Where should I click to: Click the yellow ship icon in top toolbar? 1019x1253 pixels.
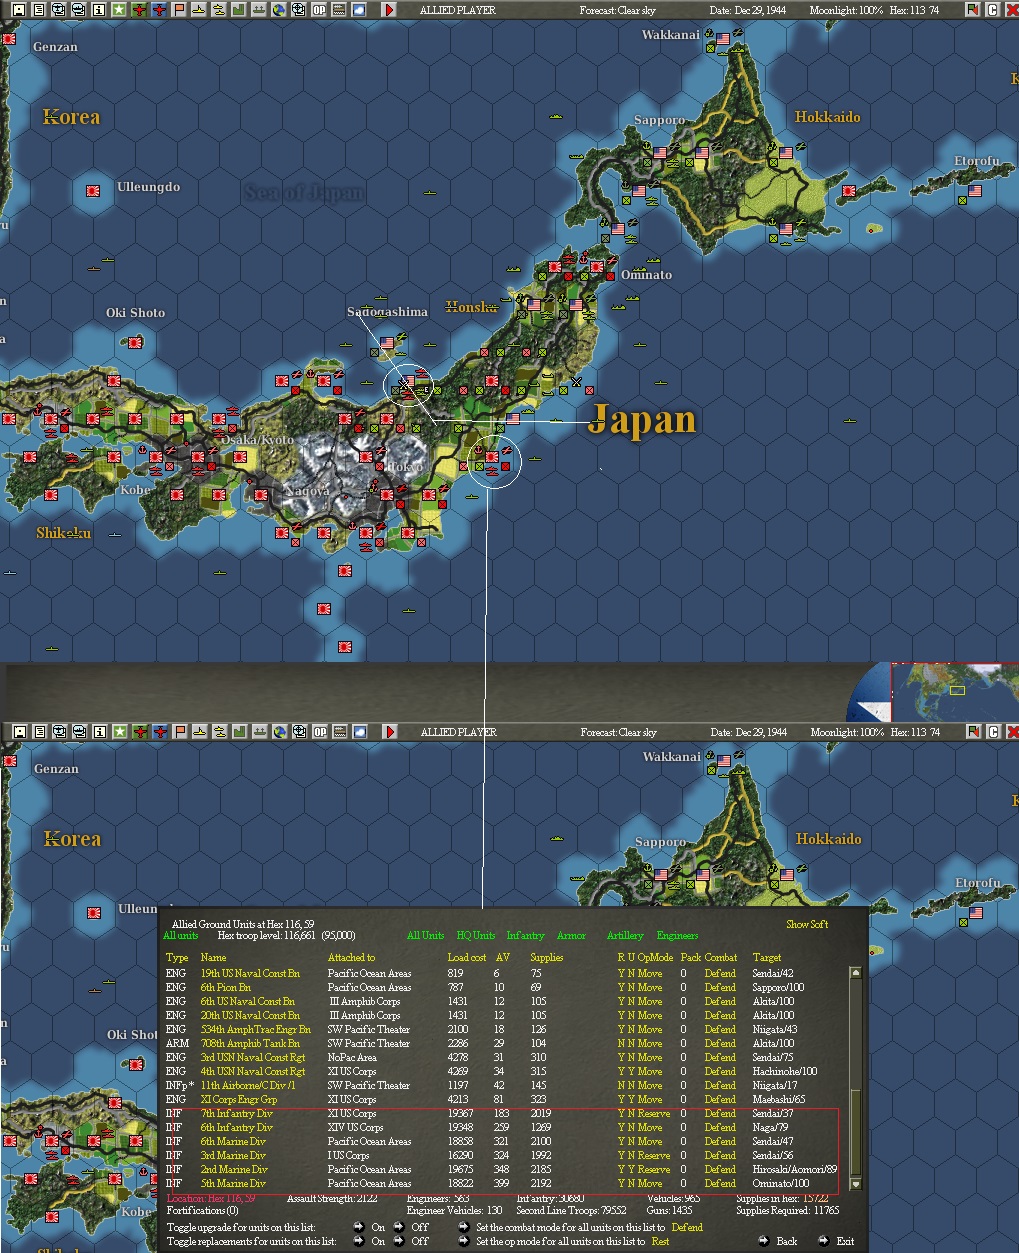pyautogui.click(x=199, y=9)
